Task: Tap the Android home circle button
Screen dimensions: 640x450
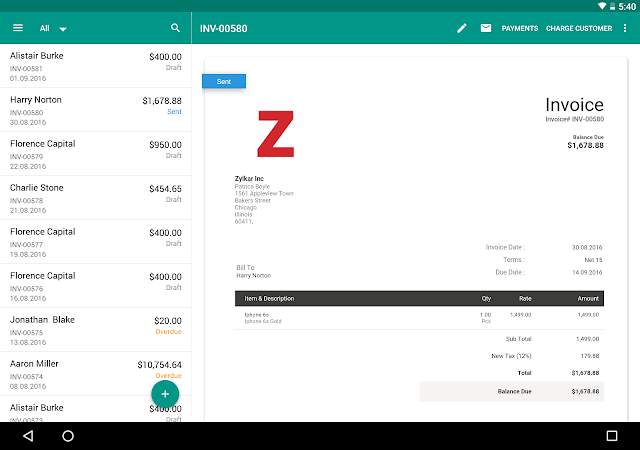Action: [x=68, y=436]
